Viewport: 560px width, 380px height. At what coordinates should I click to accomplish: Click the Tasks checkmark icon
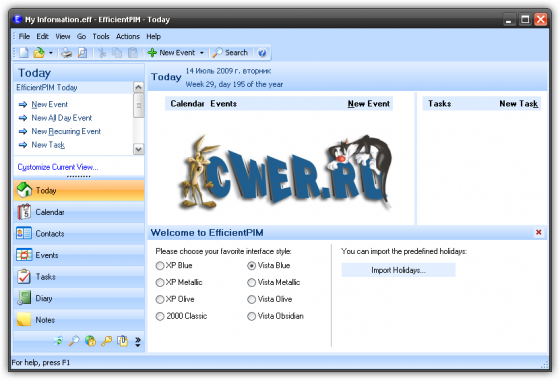[x=24, y=276]
